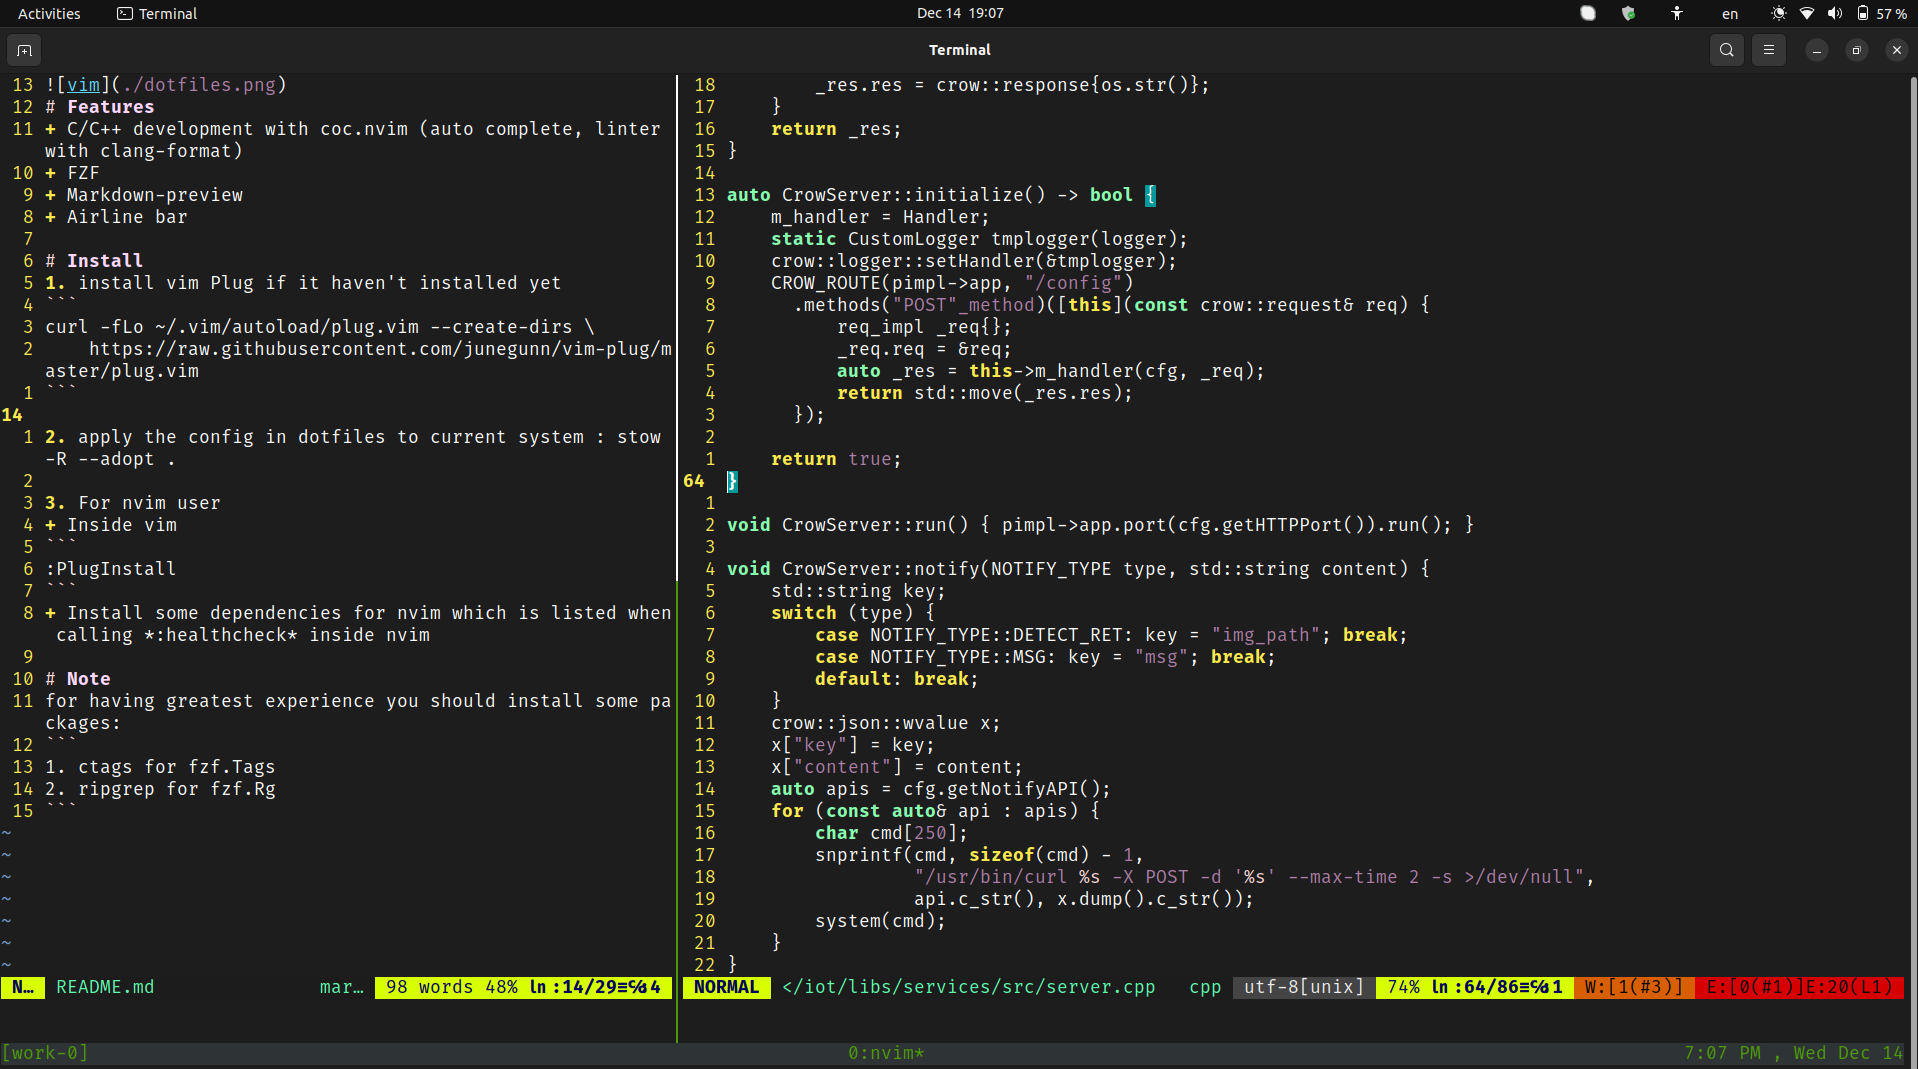Click the red errors segment in statusline

(x=1799, y=987)
